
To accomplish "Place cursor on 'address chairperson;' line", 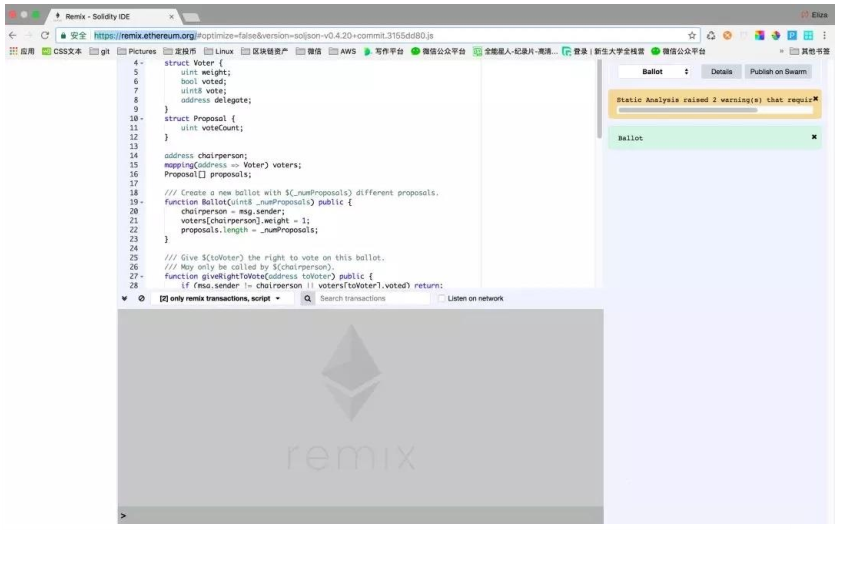I will 205,156.
